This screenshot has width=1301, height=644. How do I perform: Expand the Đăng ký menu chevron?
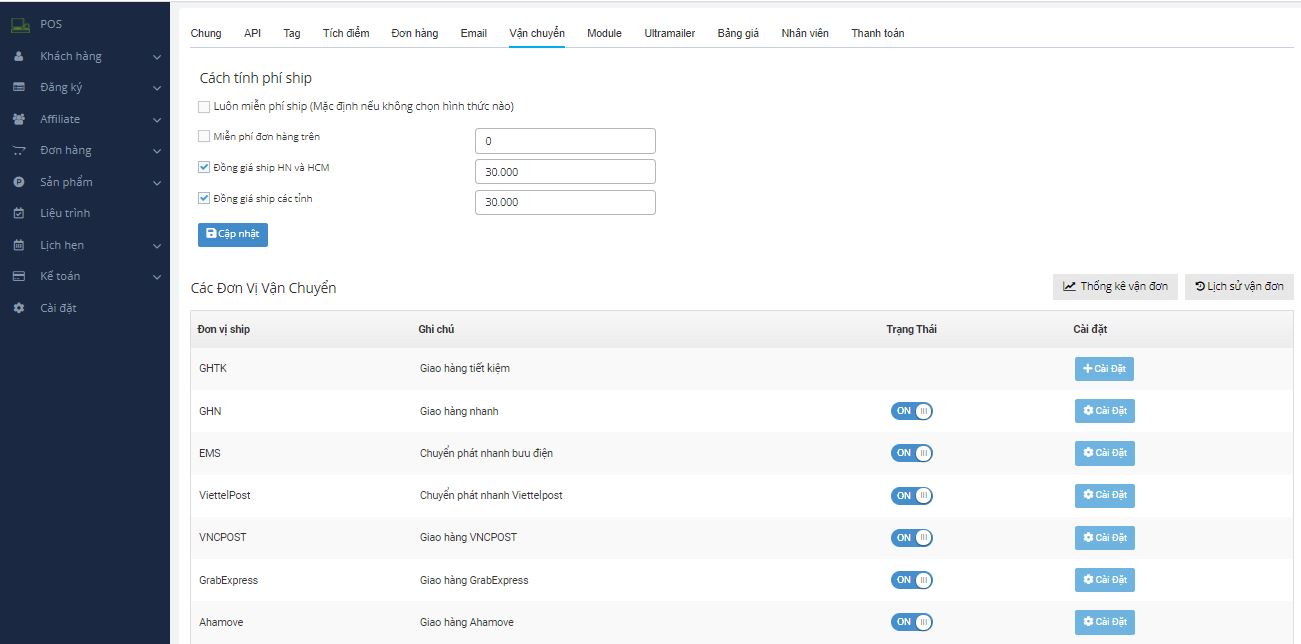point(157,88)
